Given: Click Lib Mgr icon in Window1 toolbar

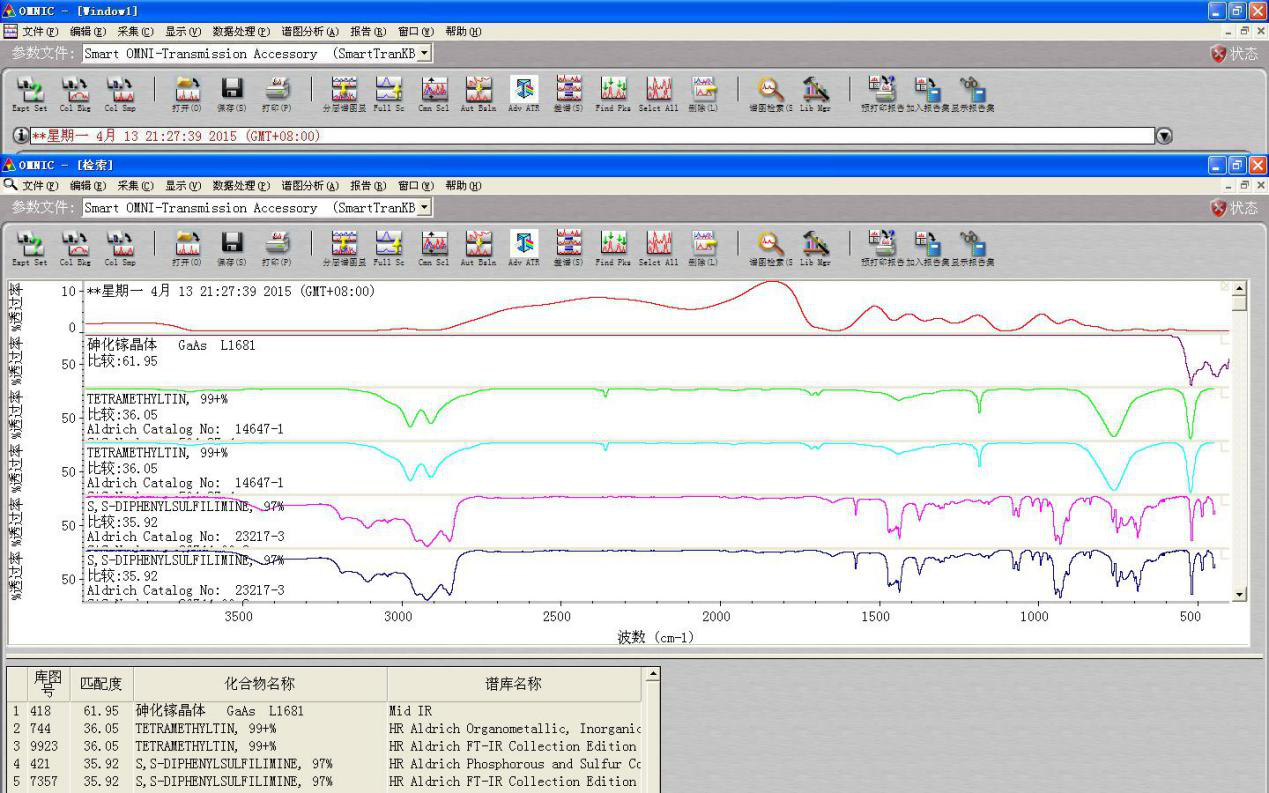Looking at the screenshot, I should 816,92.
